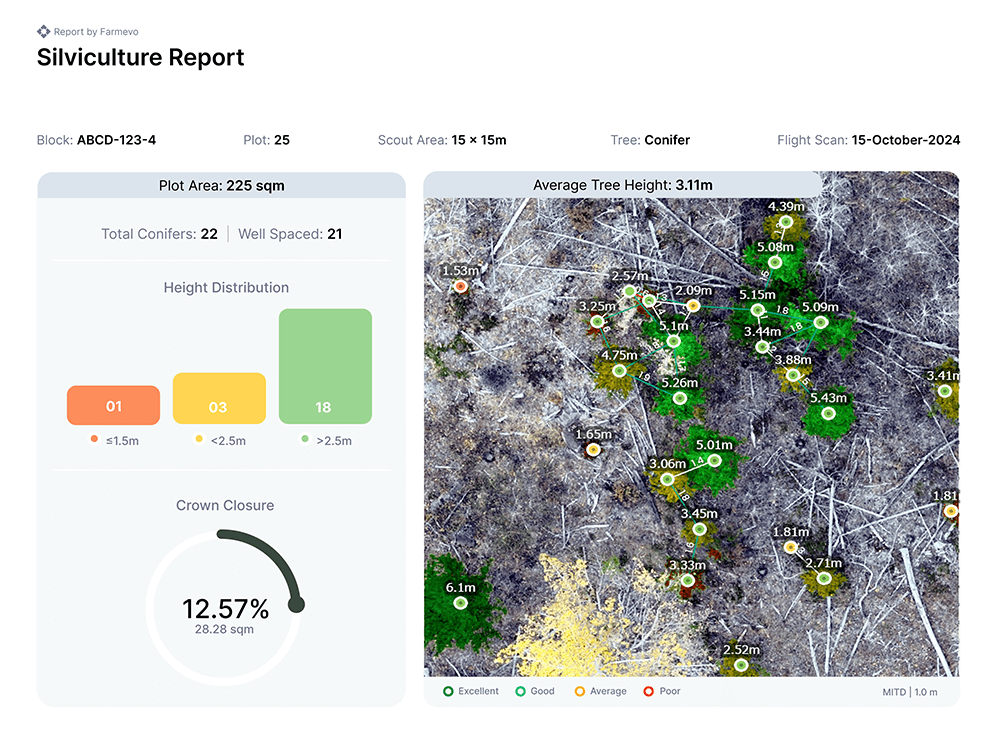This screenshot has height=749, width=1000.
Task: Click the Poor legend circle
Action: (x=648, y=691)
